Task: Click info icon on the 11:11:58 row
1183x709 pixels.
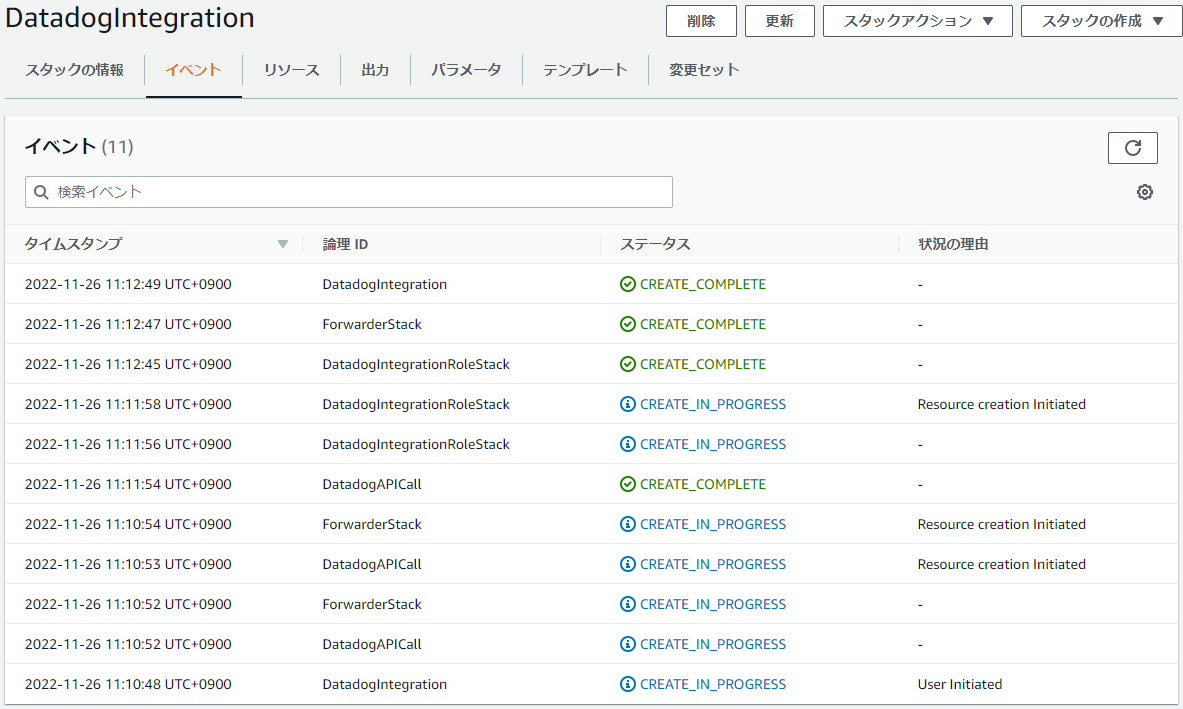Action: 628,404
